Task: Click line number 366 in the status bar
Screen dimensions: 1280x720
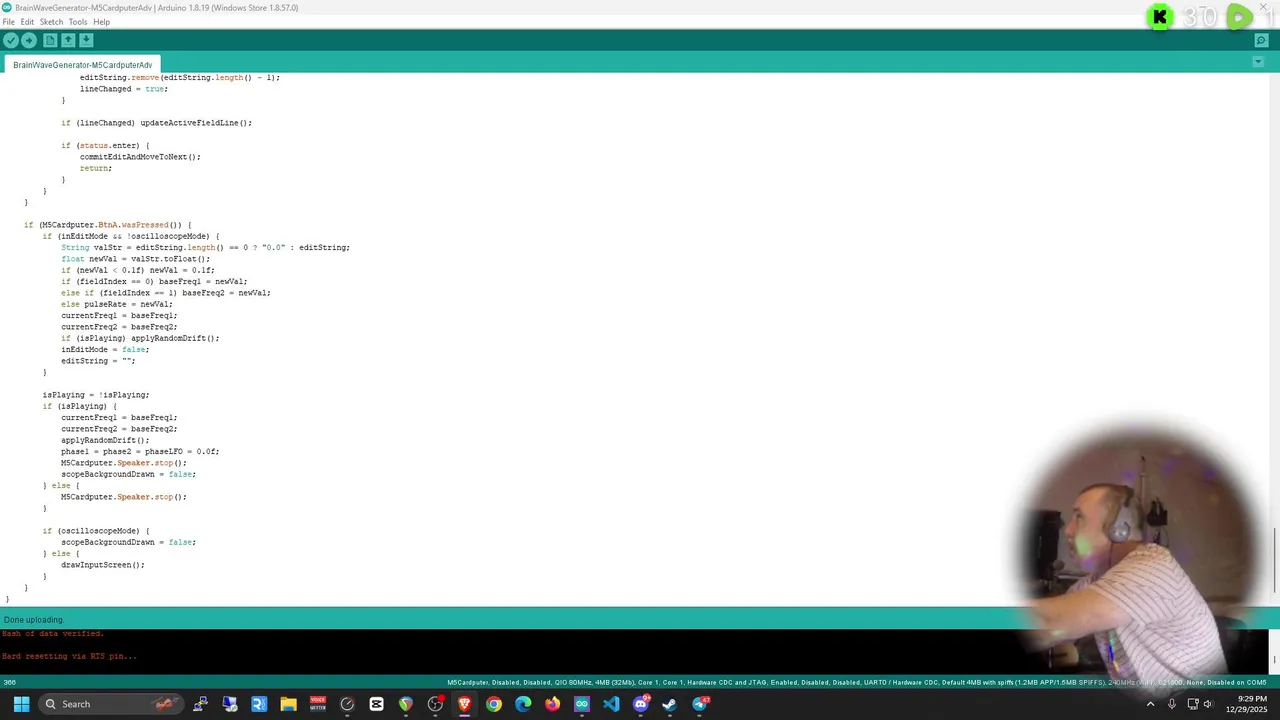Action: point(9,683)
